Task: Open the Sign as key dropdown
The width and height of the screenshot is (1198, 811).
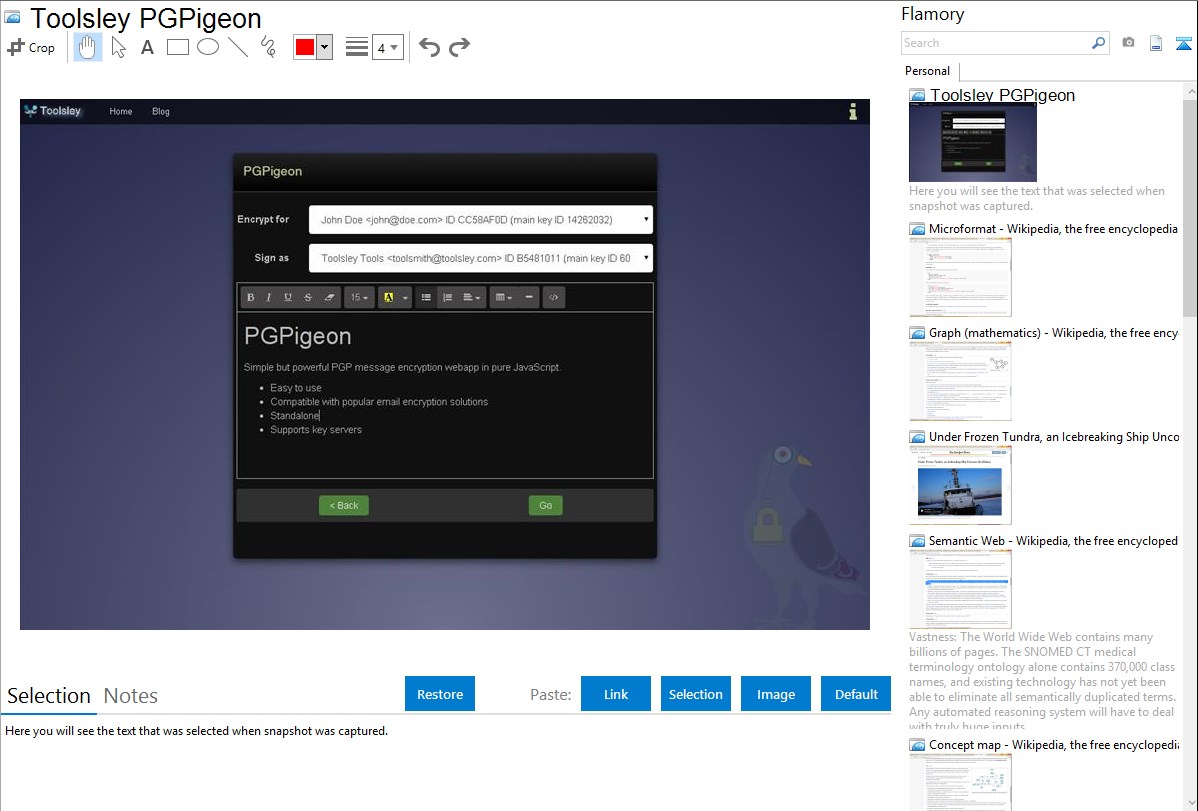Action: tap(480, 258)
